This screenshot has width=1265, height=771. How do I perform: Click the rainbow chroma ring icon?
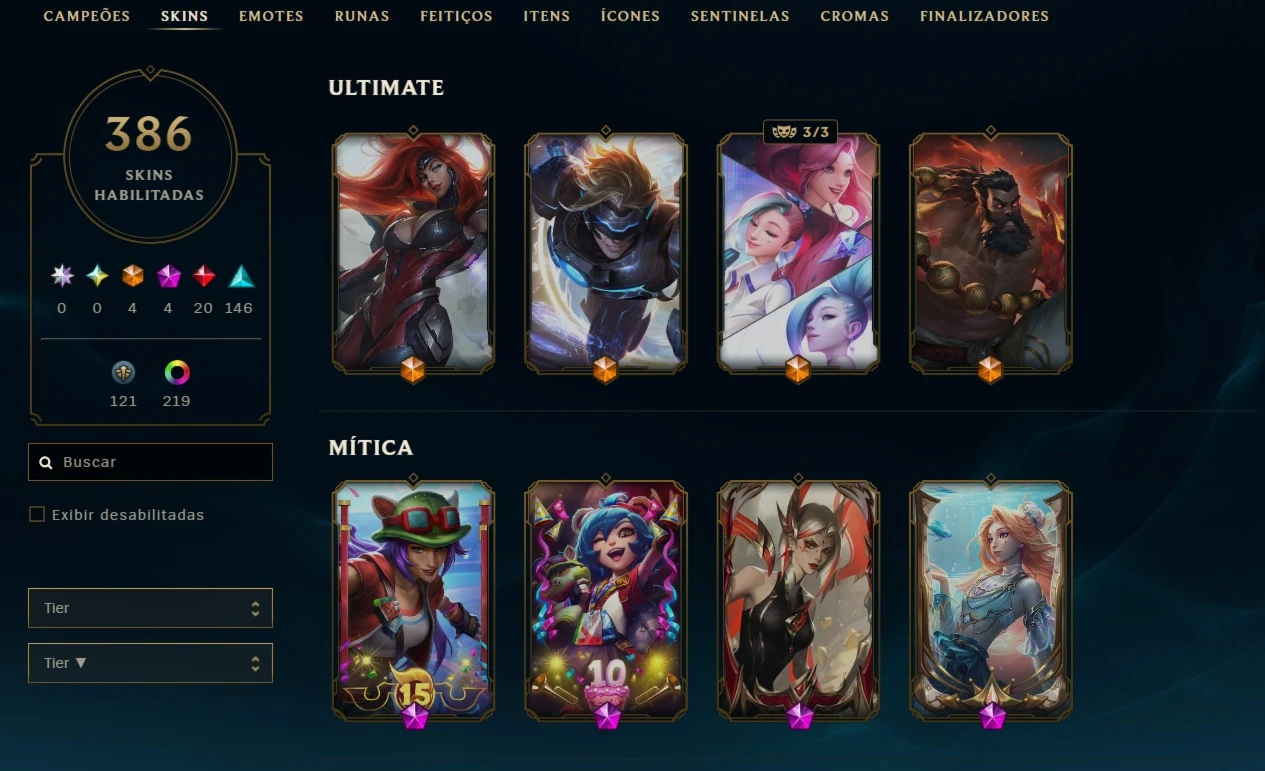[177, 373]
